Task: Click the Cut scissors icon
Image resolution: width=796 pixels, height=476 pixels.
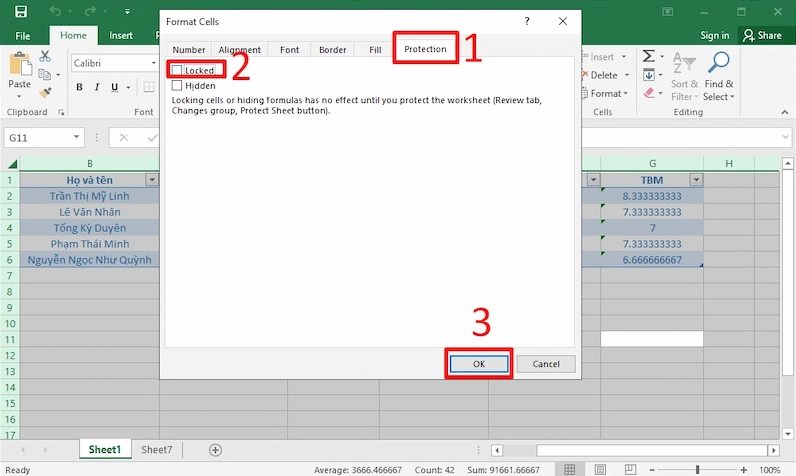Action: click(x=45, y=56)
